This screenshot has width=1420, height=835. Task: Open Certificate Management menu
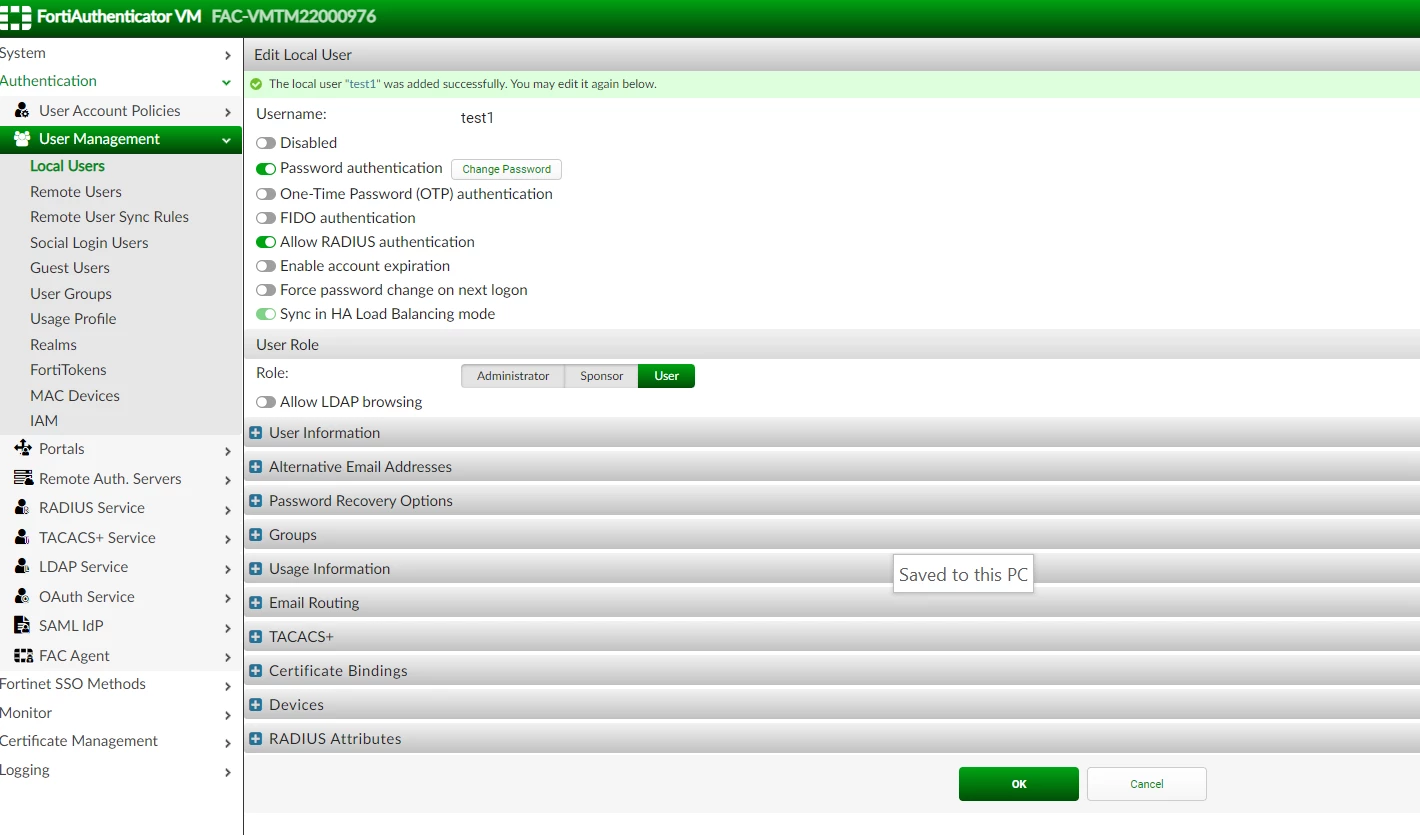point(120,741)
